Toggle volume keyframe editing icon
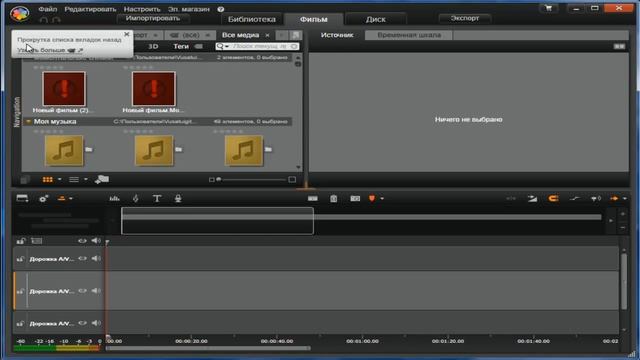The height and width of the screenshot is (360, 640). click(575, 198)
